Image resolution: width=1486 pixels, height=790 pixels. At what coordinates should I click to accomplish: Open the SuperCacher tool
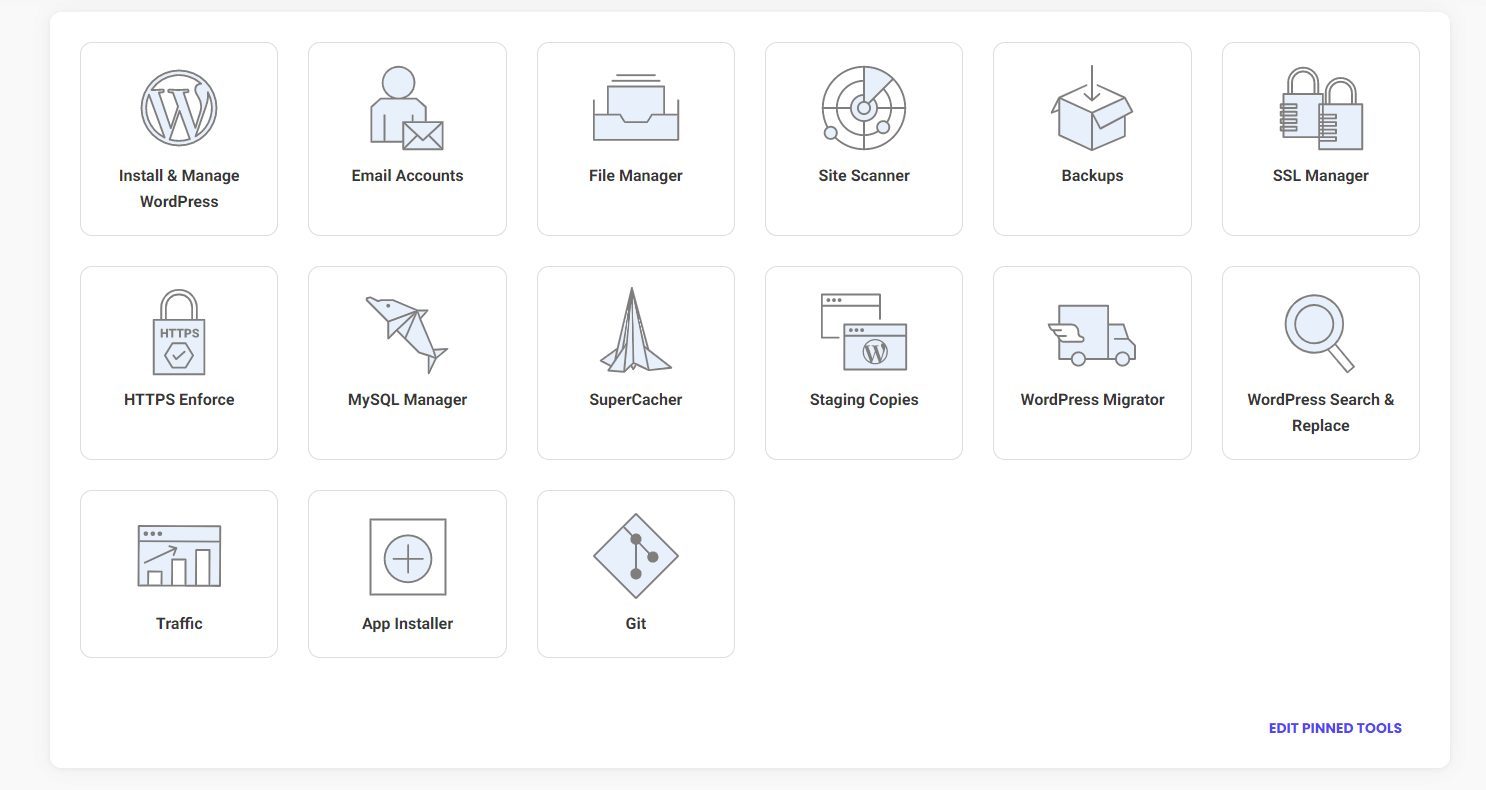pyautogui.click(x=635, y=362)
